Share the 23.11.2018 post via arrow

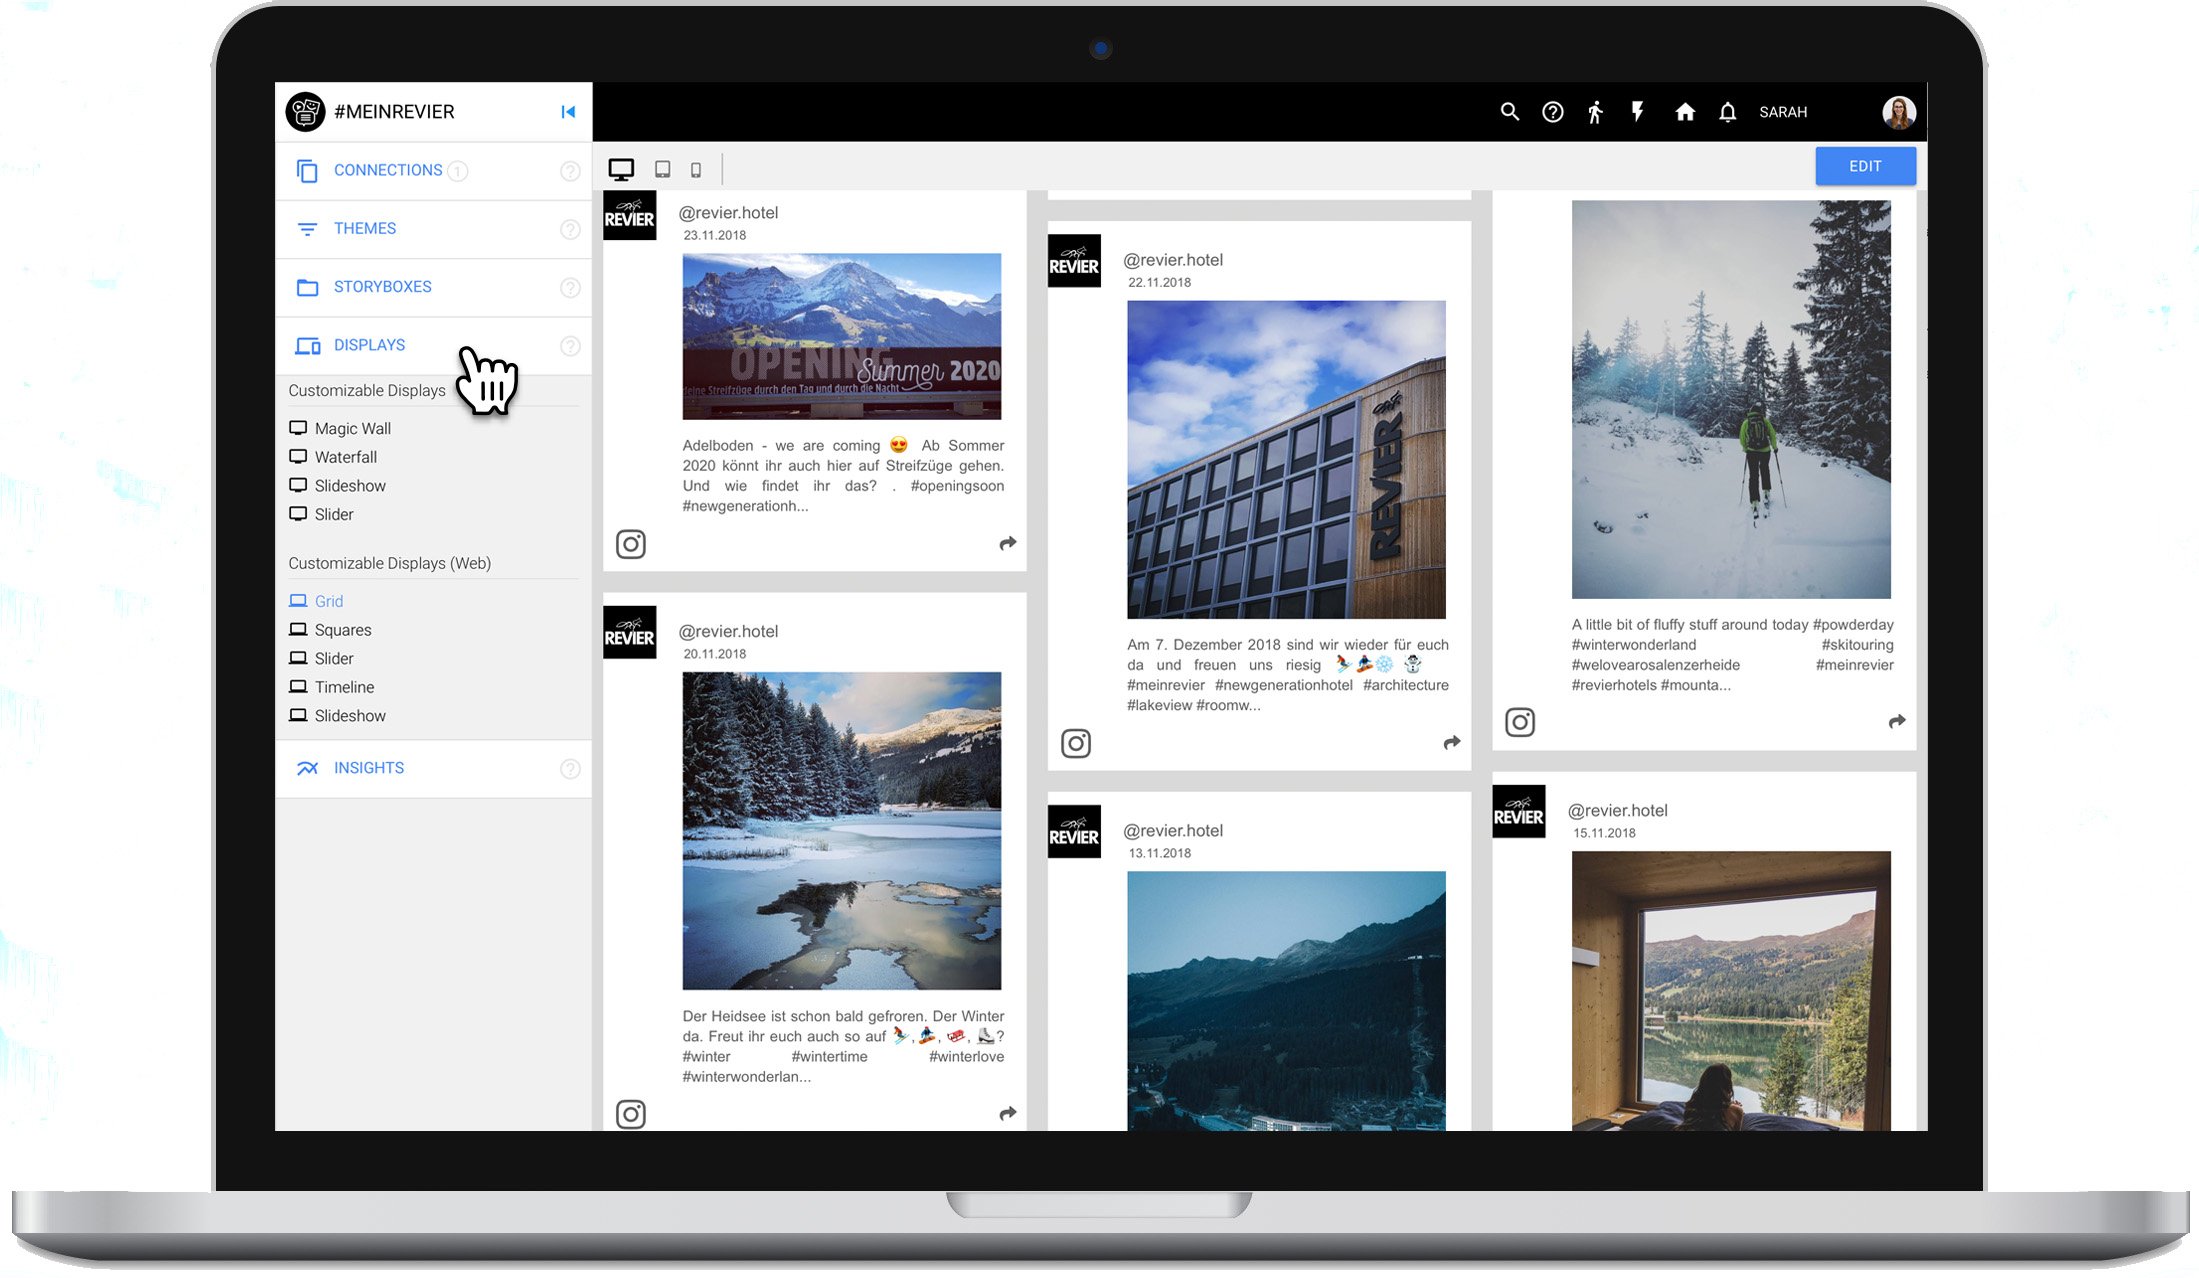[x=1007, y=543]
